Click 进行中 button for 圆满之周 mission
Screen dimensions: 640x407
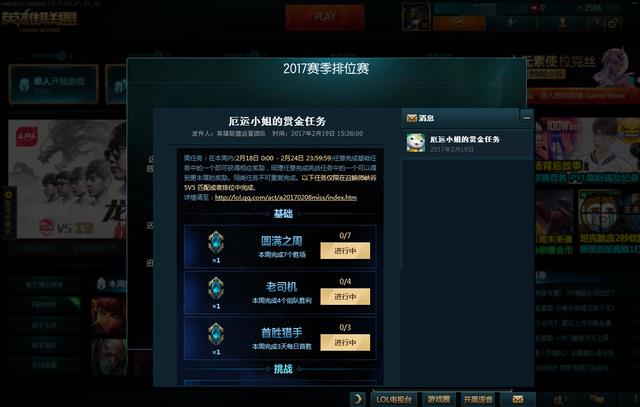pos(345,251)
